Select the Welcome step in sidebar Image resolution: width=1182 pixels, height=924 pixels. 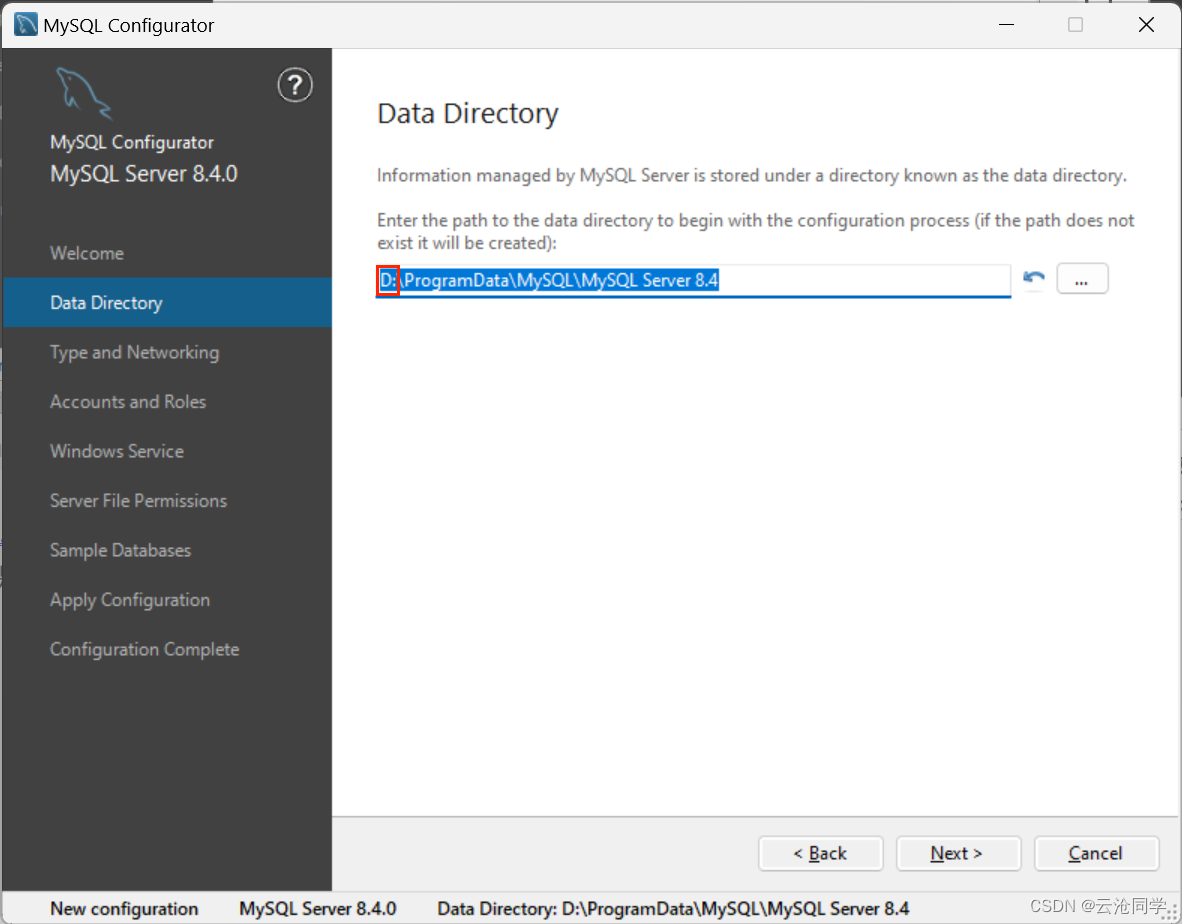87,253
